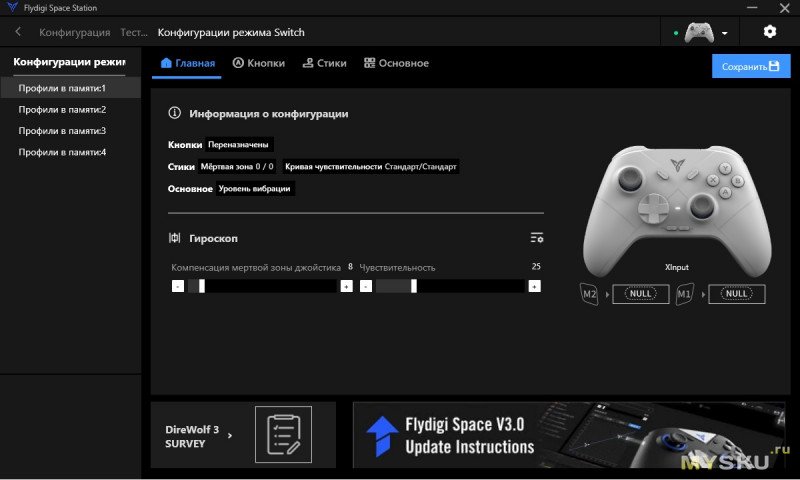Click the Мёртвая зона 0 / 0 tag
This screenshot has width=800, height=480.
pos(237,166)
